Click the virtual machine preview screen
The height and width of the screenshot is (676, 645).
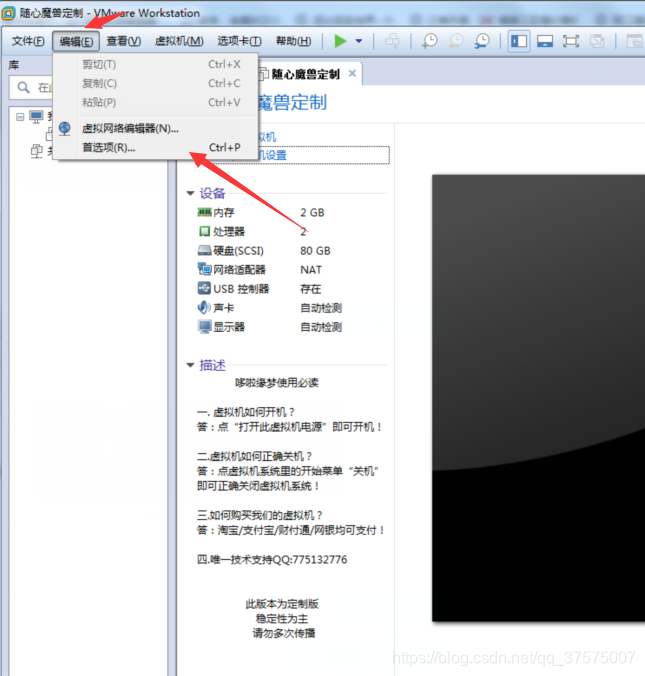[539, 398]
